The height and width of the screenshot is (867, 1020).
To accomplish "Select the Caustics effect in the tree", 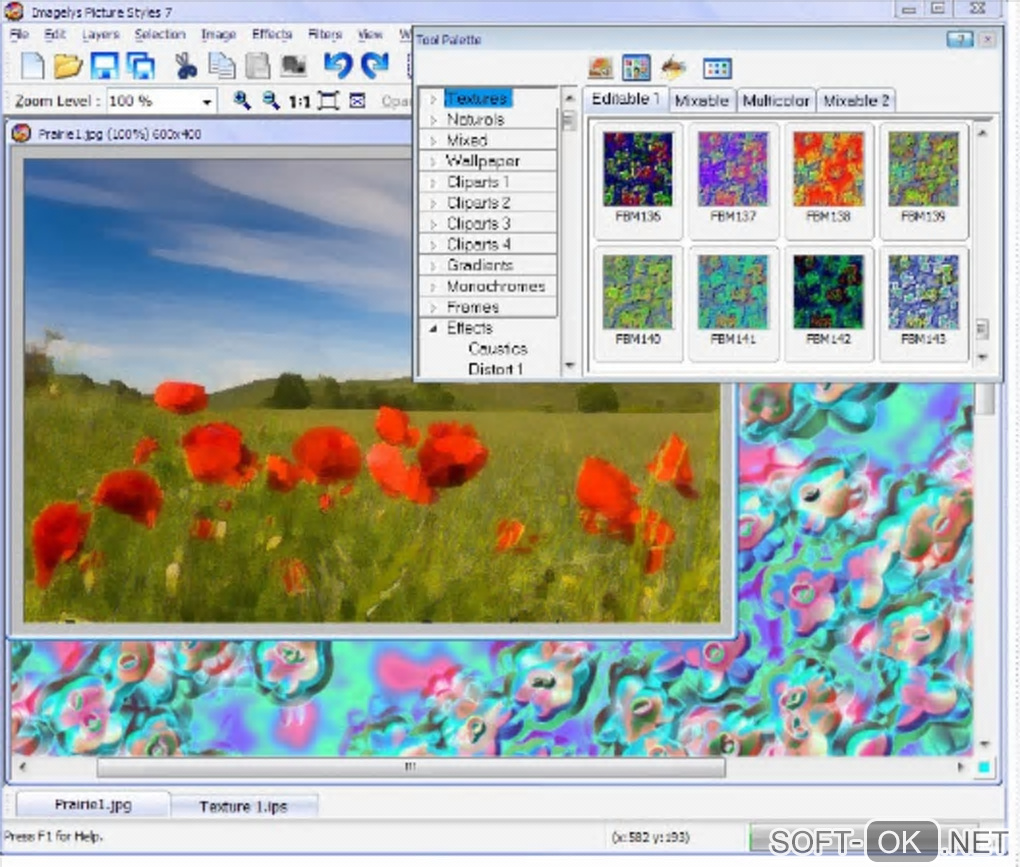I will click(x=497, y=349).
